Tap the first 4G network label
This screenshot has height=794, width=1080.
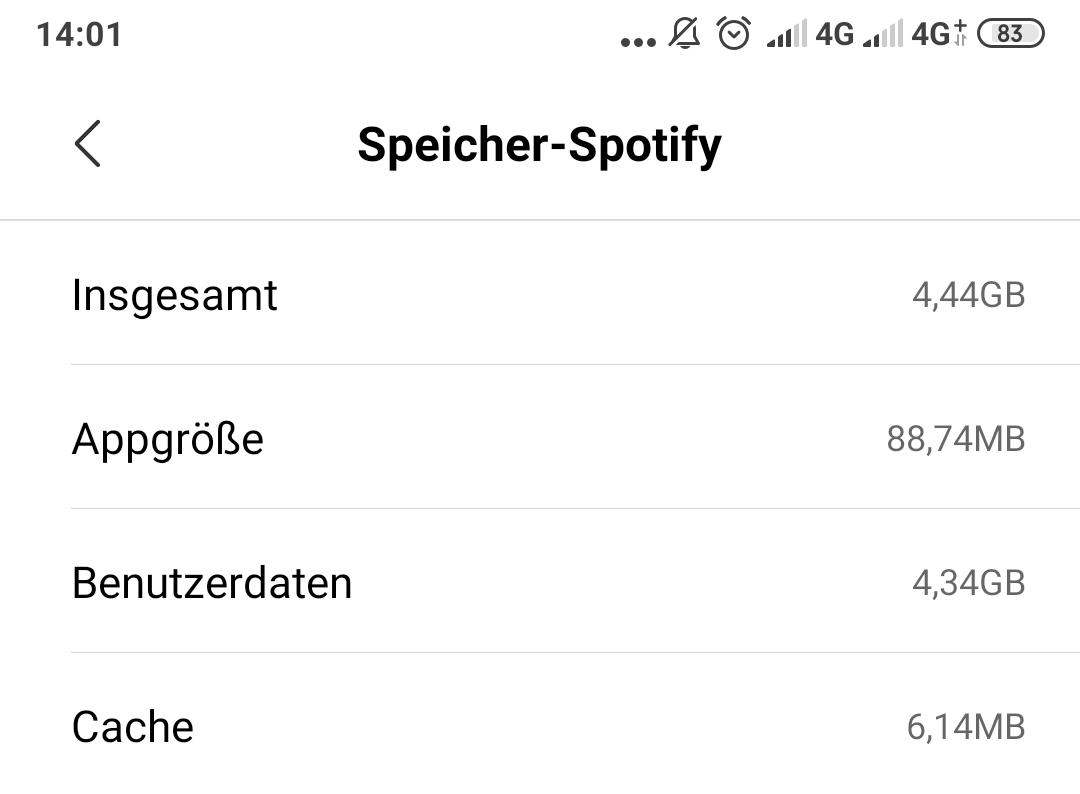(835, 34)
